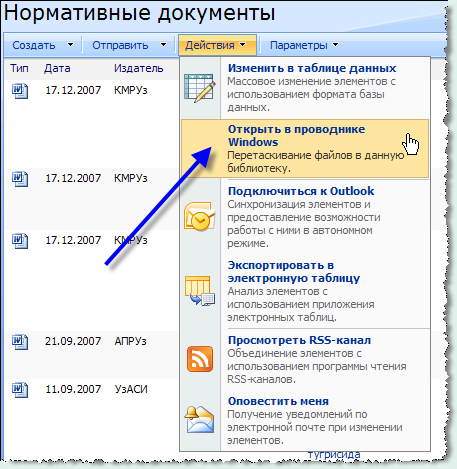Image resolution: width=457 pixels, height=469 pixels.
Task: Open the Word document icon dated 21.09.2007
Action: 20,342
